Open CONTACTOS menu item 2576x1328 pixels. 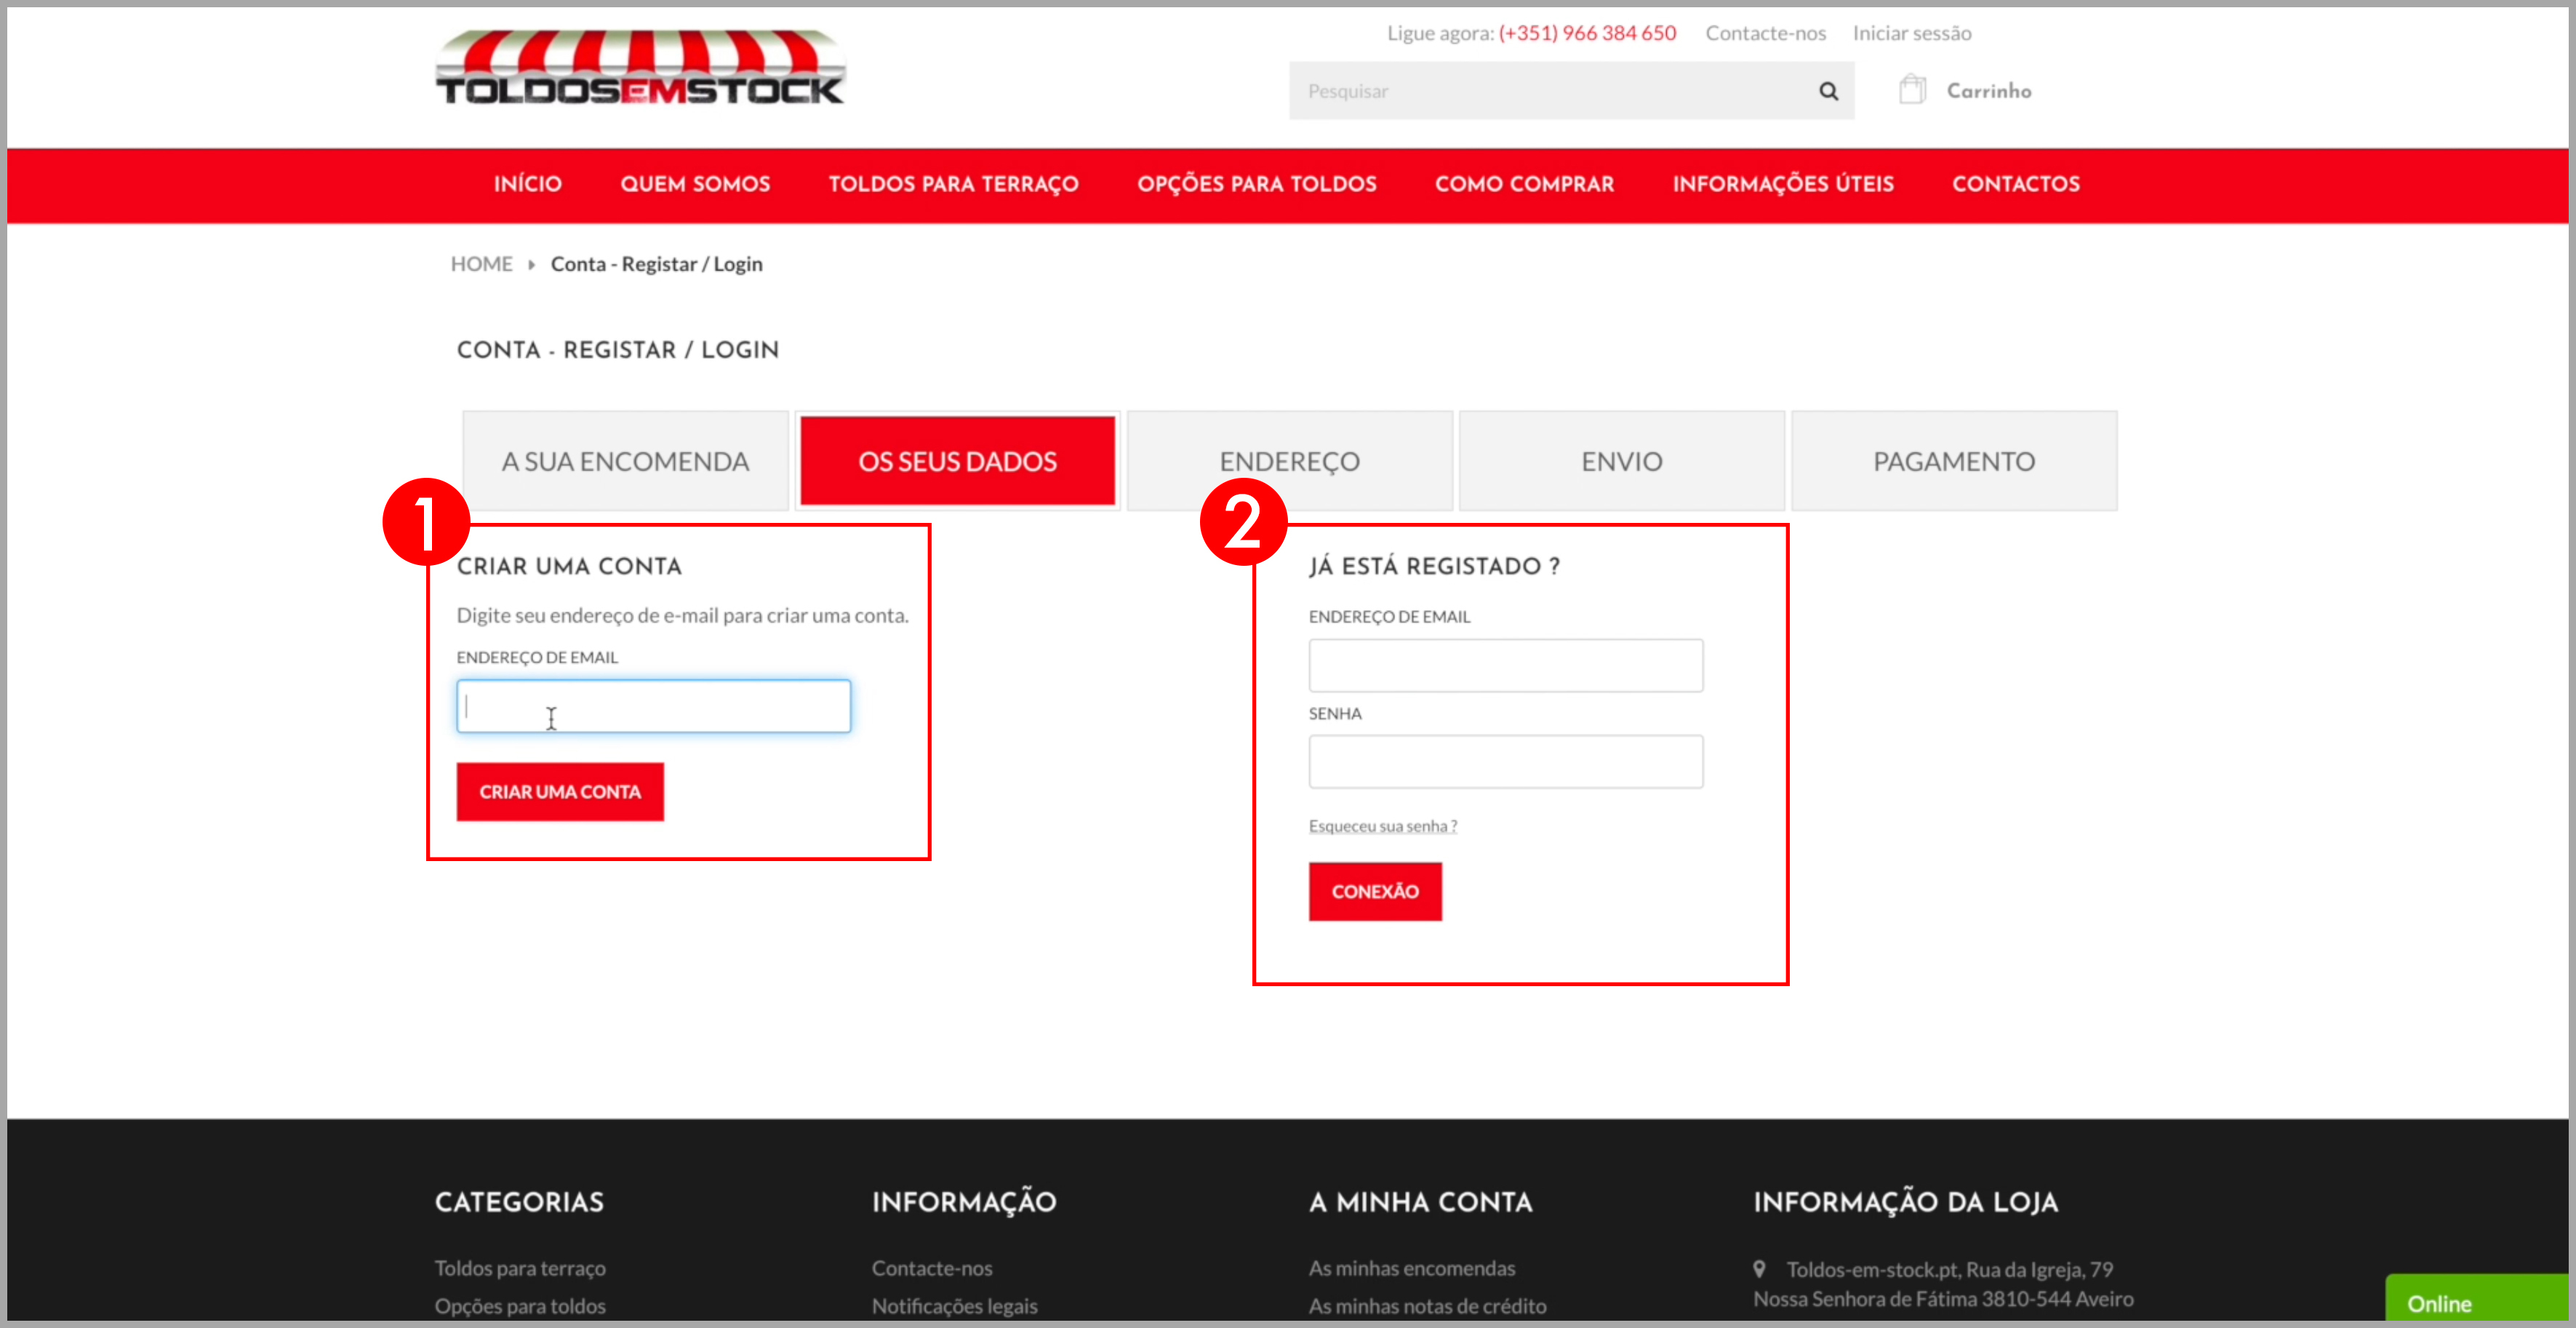tap(2016, 184)
